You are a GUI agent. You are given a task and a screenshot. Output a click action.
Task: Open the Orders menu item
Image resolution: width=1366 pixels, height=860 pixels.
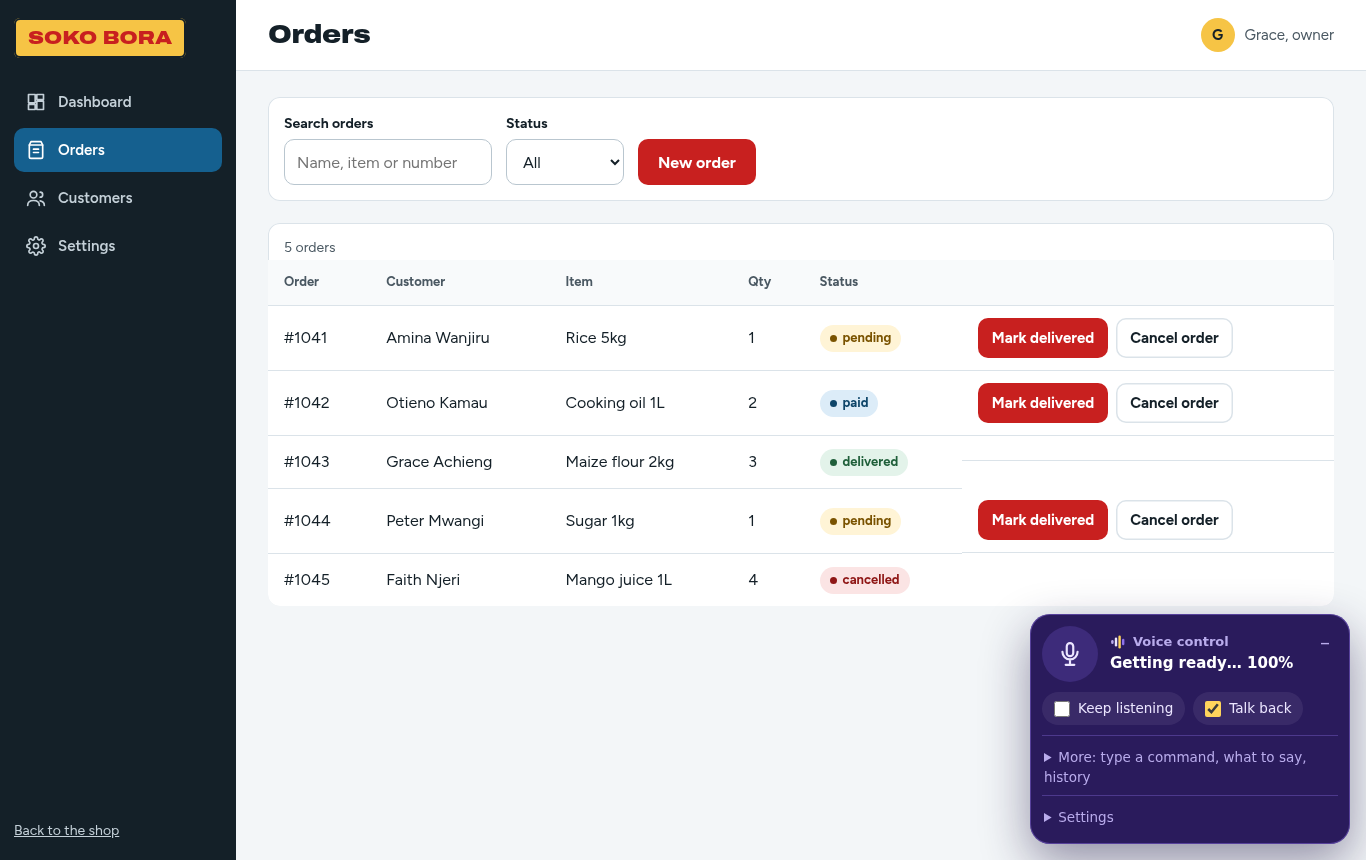[x=118, y=150]
